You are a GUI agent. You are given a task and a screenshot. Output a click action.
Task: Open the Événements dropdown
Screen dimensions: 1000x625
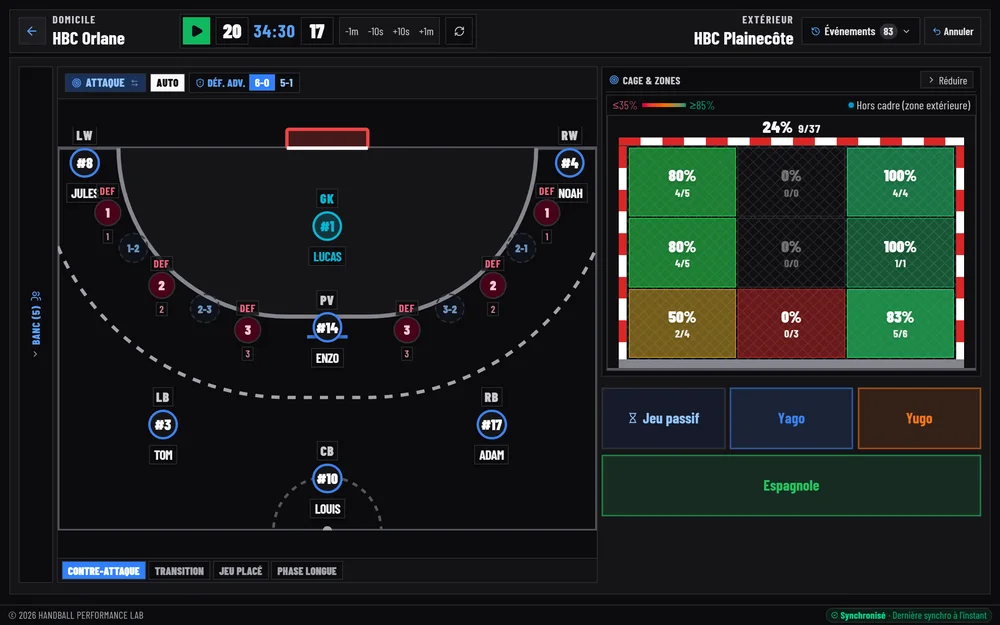(860, 31)
